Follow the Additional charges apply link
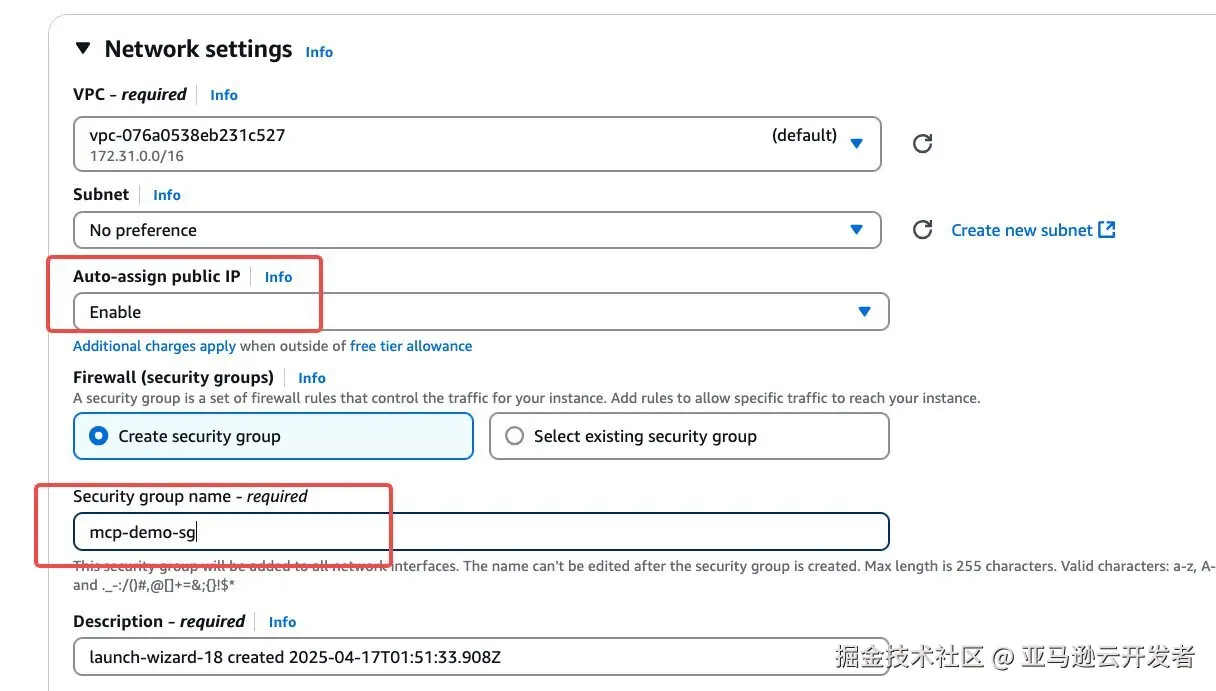The image size is (1216, 691). 154,346
